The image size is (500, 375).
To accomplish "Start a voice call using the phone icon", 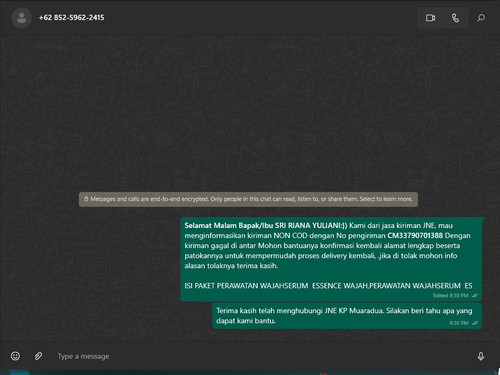I will [x=455, y=18].
